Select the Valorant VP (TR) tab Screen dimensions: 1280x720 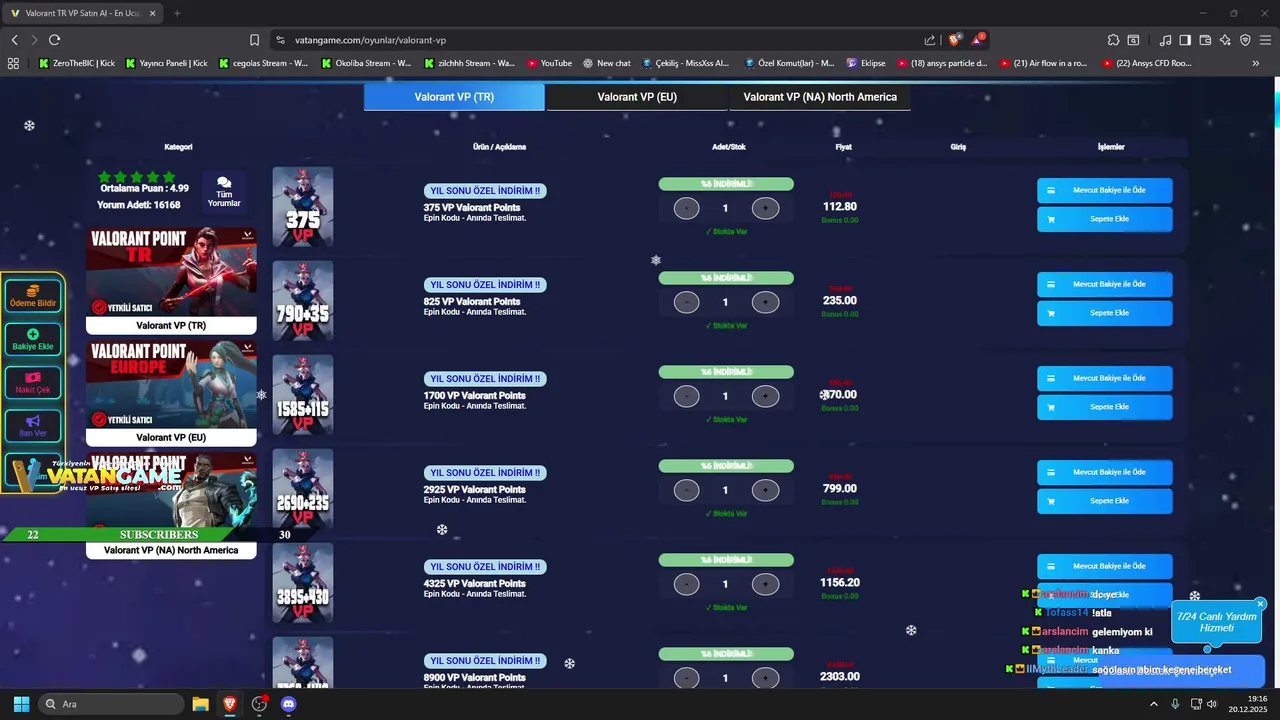(x=454, y=97)
